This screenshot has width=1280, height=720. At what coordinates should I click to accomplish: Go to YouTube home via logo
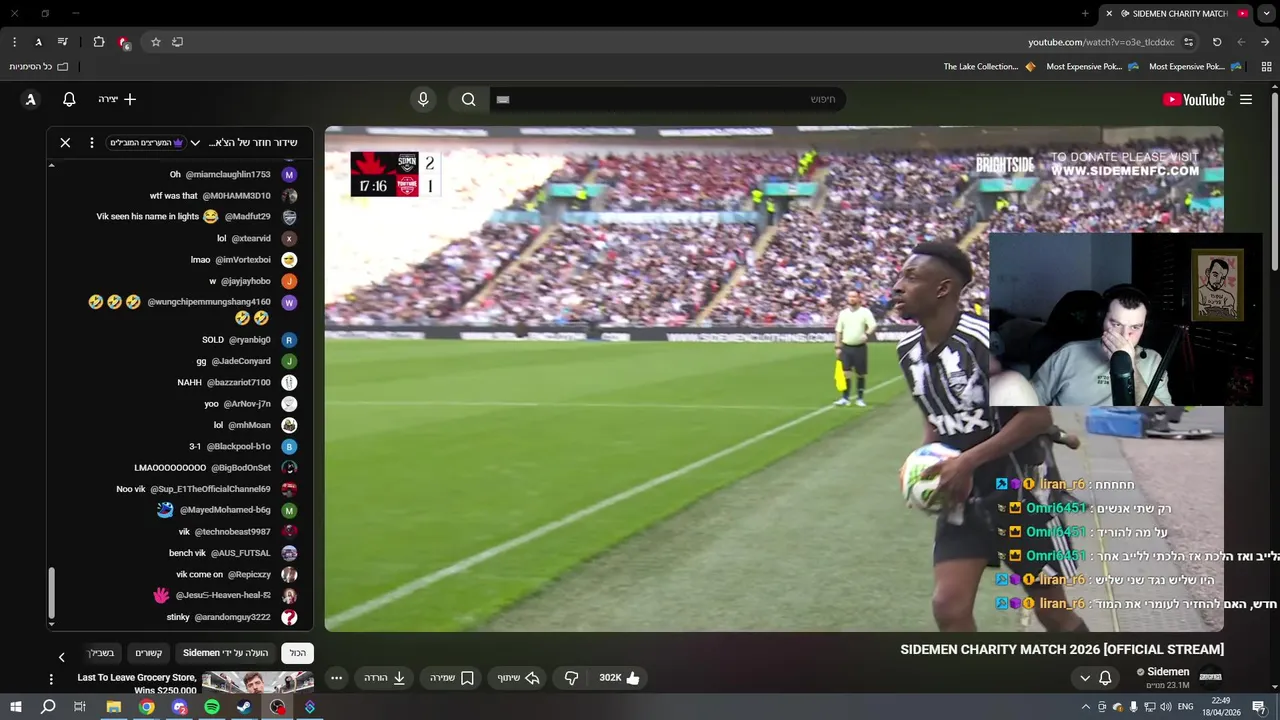[x=1194, y=99]
